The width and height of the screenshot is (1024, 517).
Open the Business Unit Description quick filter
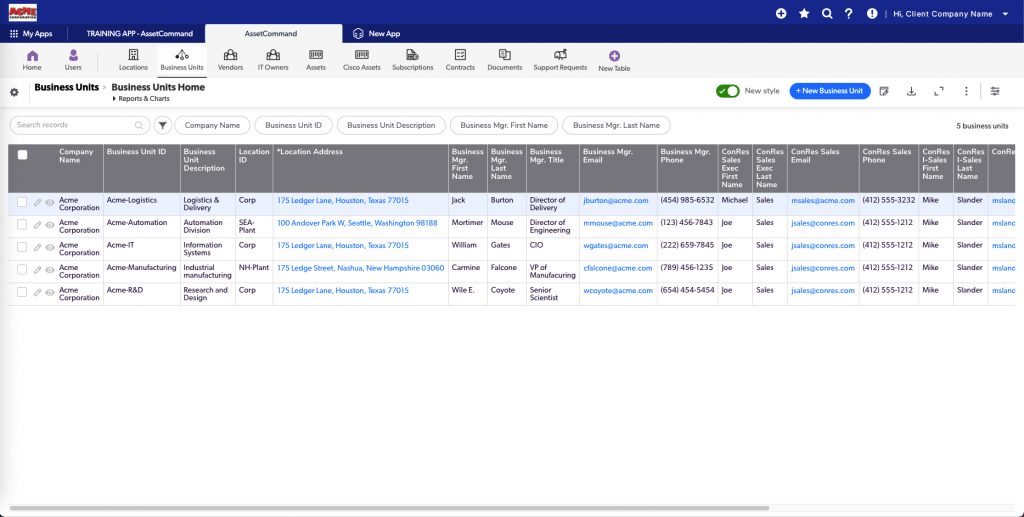click(x=391, y=125)
